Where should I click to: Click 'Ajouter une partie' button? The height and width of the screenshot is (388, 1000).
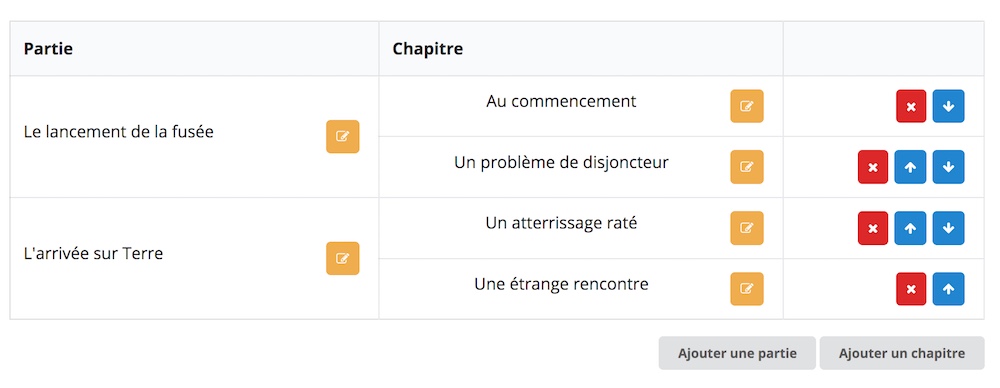coord(737,353)
